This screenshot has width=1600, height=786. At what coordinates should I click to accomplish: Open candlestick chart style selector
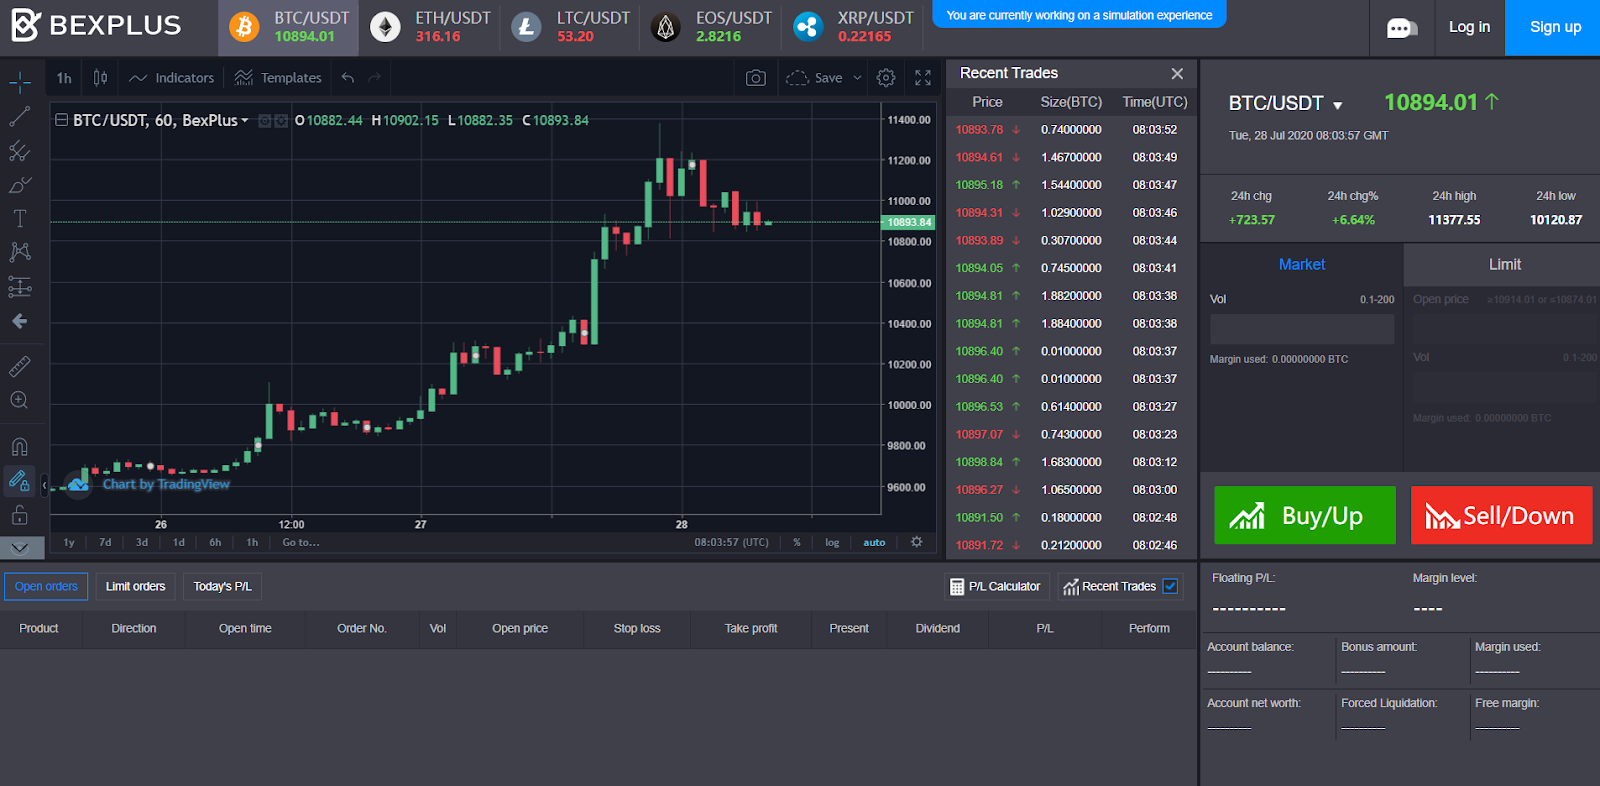100,78
